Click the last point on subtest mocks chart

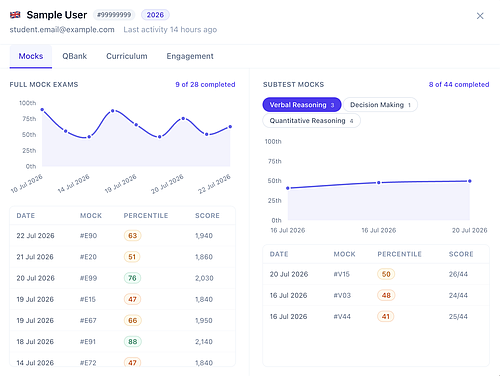tap(470, 181)
